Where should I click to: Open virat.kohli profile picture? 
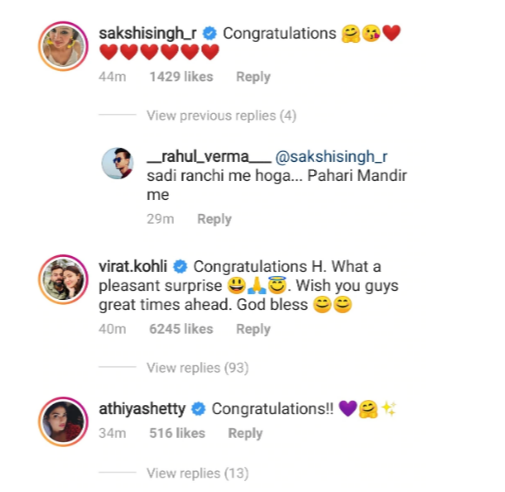tap(63, 279)
